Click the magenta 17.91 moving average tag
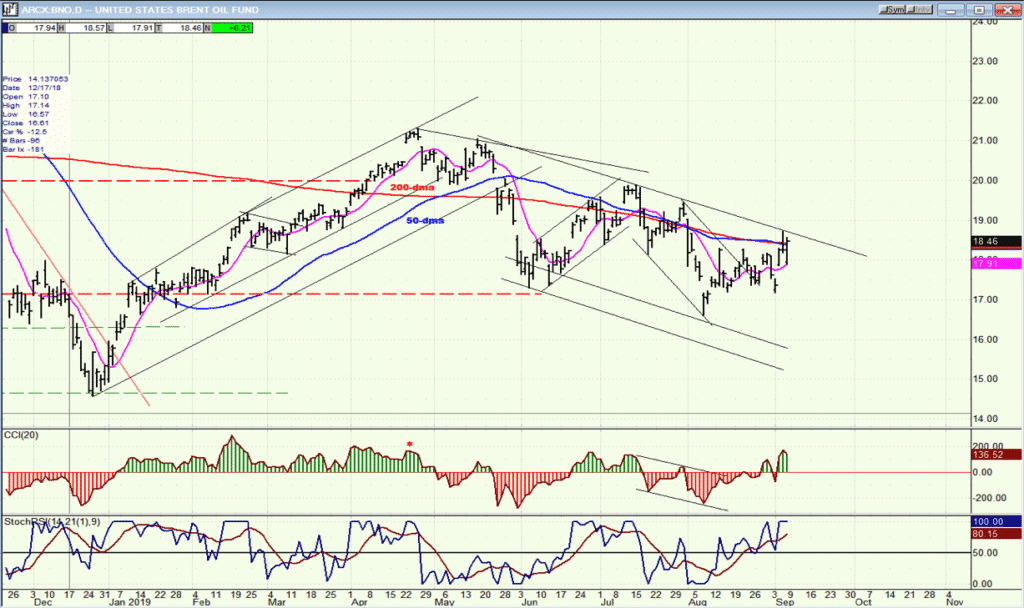The width and height of the screenshot is (1024, 608). pos(996,264)
